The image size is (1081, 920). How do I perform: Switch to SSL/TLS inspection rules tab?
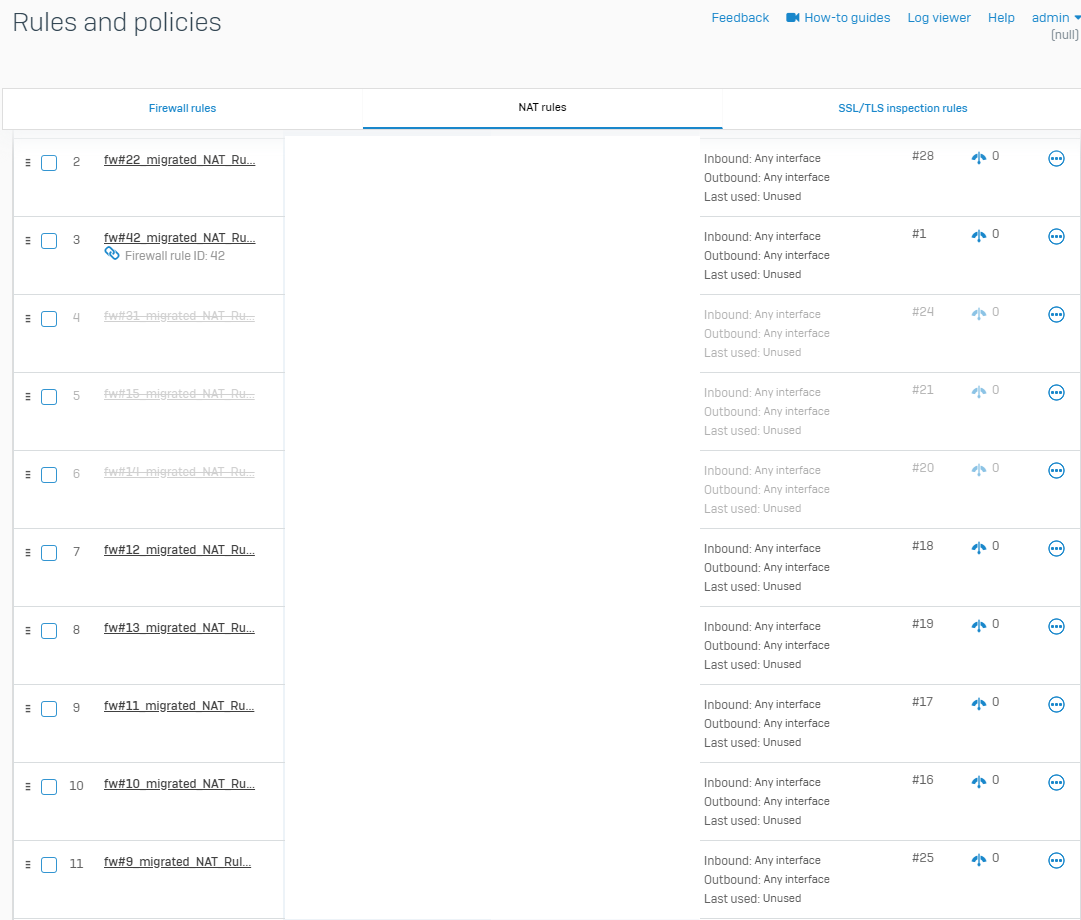[x=902, y=108]
